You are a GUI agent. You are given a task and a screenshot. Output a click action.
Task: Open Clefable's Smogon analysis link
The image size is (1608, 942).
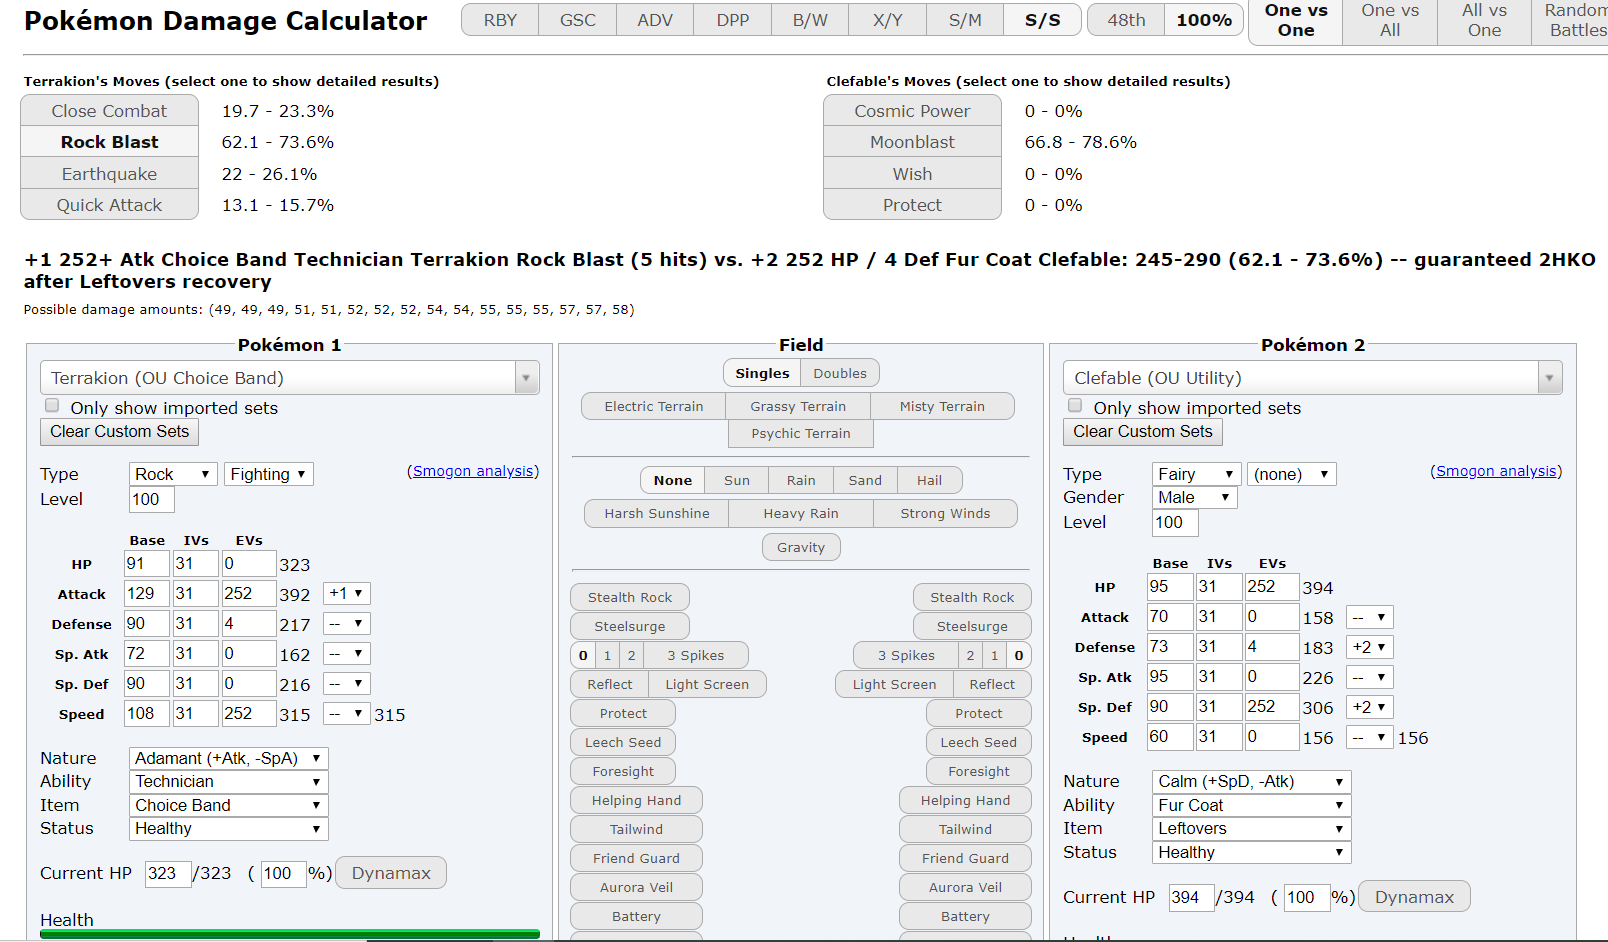(1496, 471)
